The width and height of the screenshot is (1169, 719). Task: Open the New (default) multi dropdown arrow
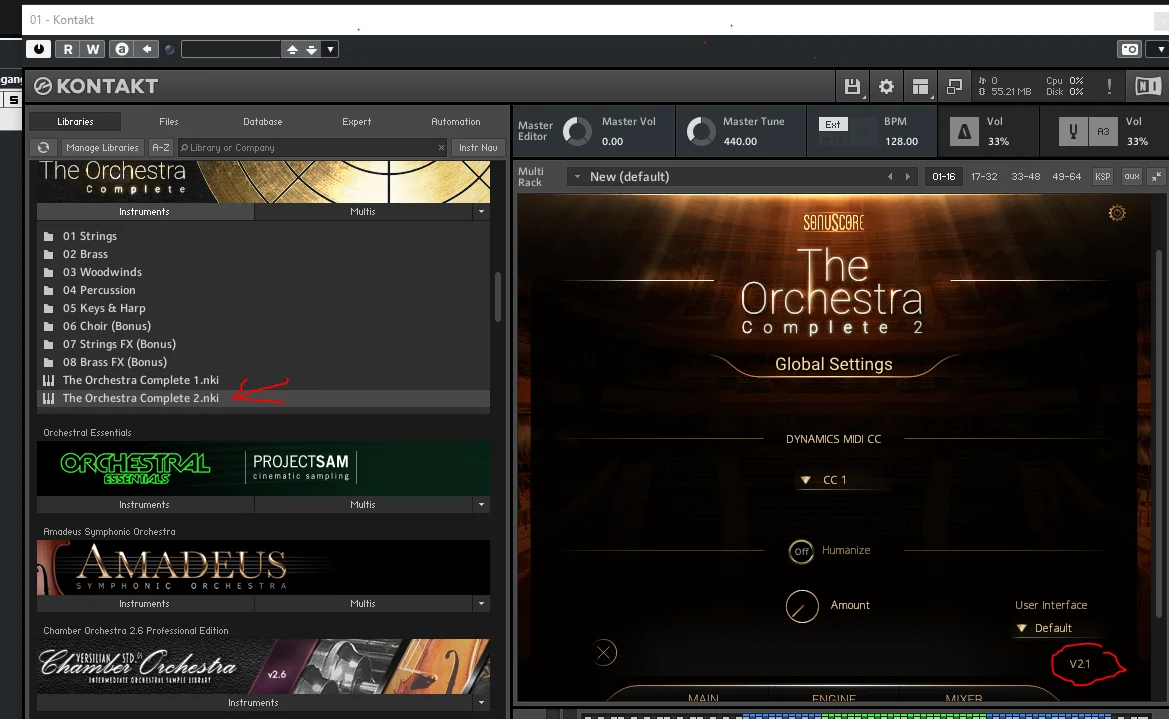tap(577, 177)
